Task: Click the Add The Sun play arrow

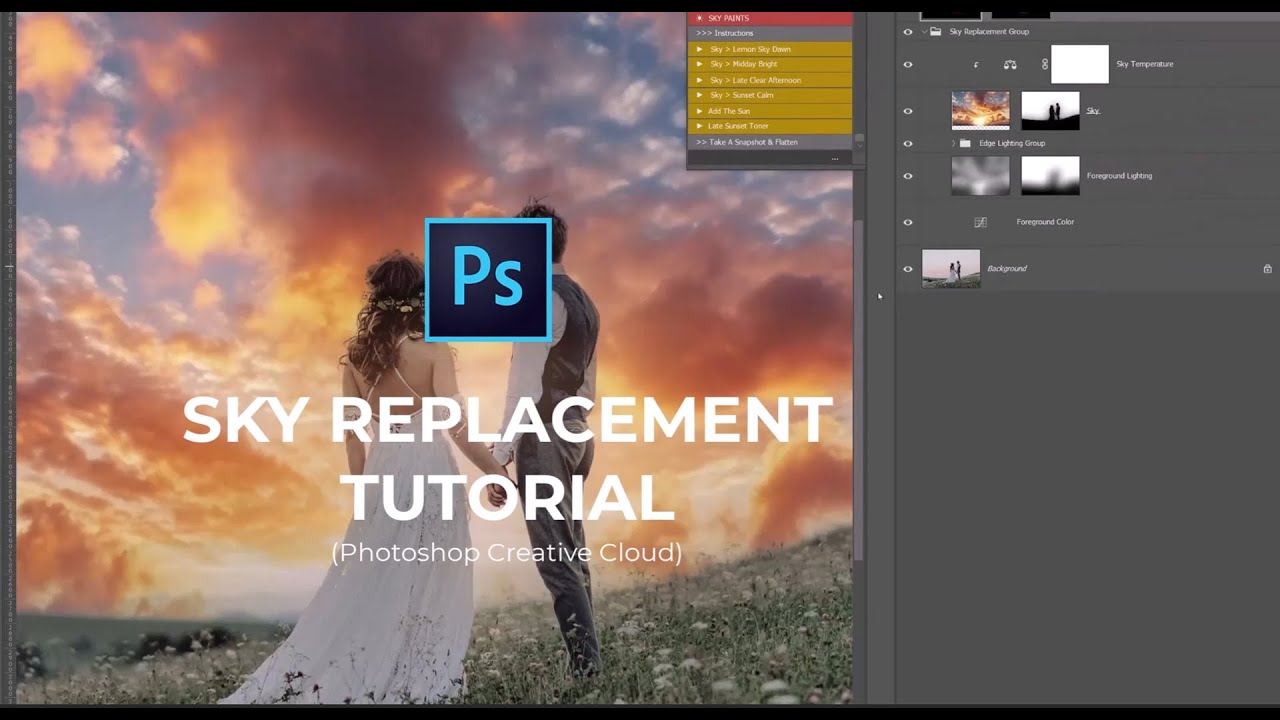Action: pyautogui.click(x=700, y=111)
